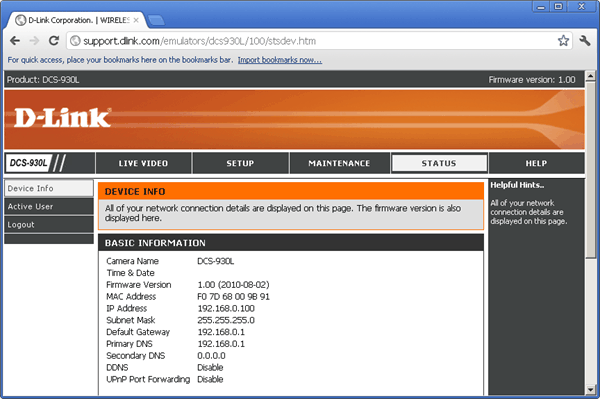Image resolution: width=600 pixels, height=399 pixels.
Task: Maximize the browser window
Action: 558,7
